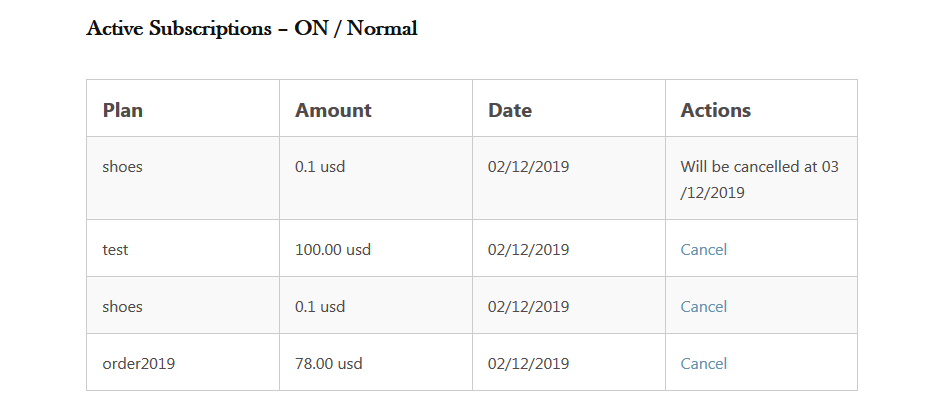Click the 100.00 usd amount cell
The image size is (950, 411).
[x=333, y=249]
